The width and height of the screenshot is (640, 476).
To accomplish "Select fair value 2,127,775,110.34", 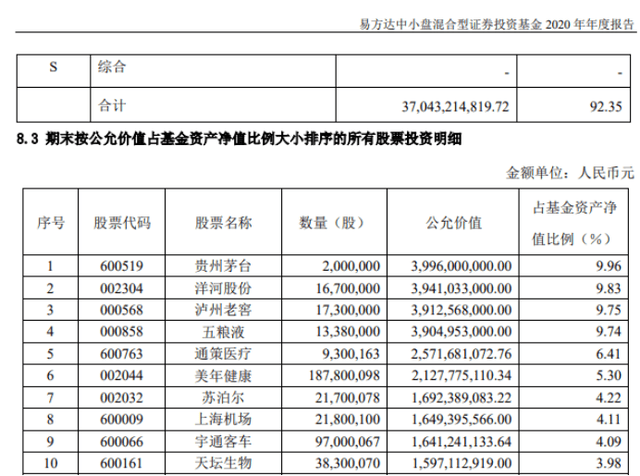I will coord(461,375).
